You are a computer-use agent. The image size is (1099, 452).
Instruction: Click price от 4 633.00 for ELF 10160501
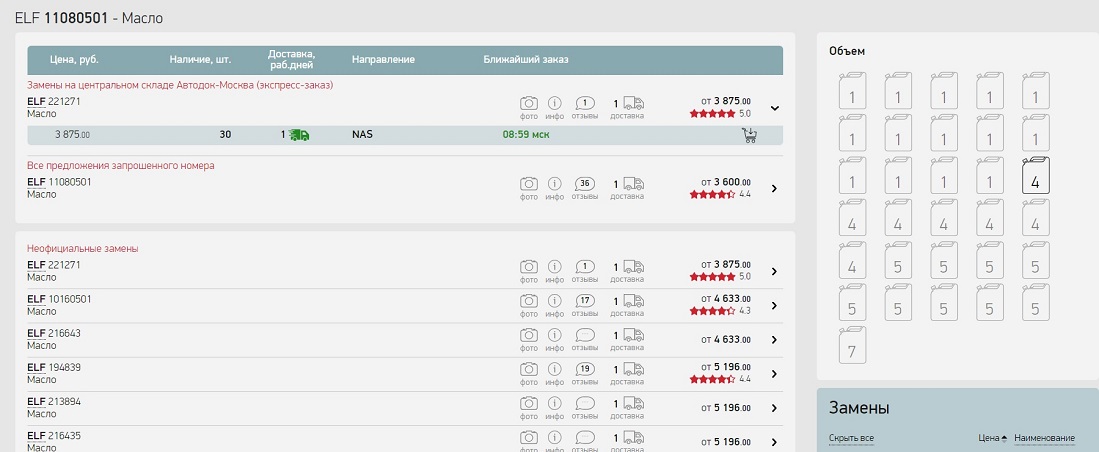click(x=726, y=299)
